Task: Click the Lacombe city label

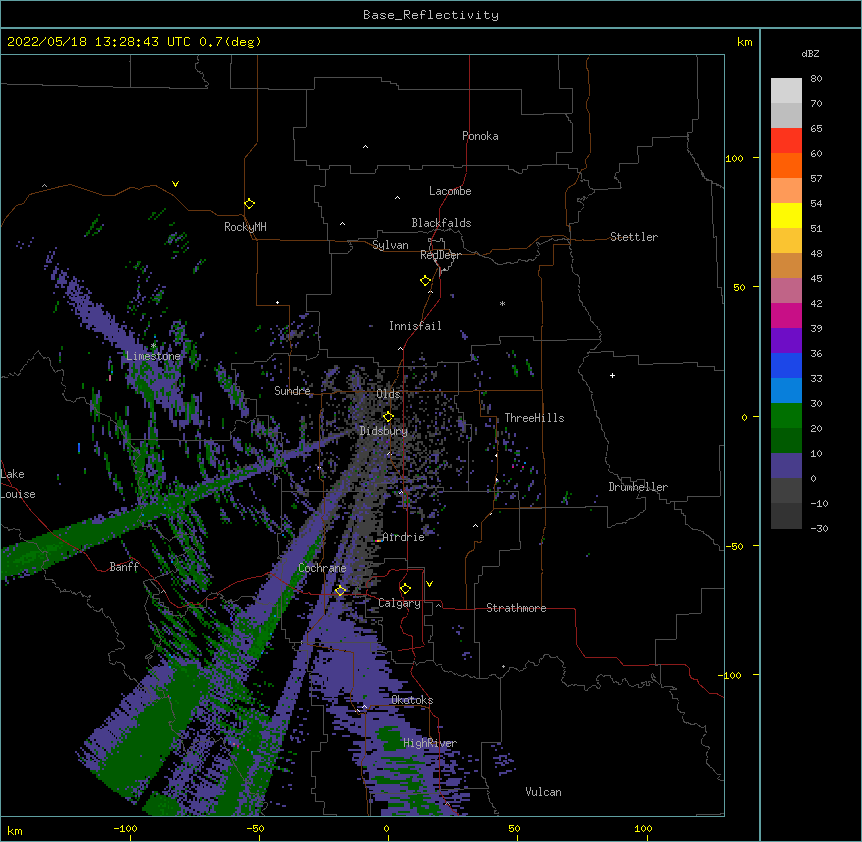Action: click(x=450, y=191)
